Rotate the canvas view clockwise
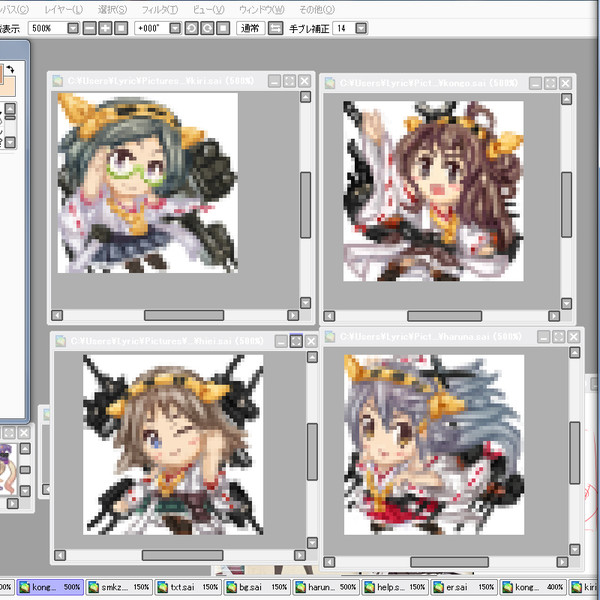This screenshot has height=600, width=600. pos(206,28)
